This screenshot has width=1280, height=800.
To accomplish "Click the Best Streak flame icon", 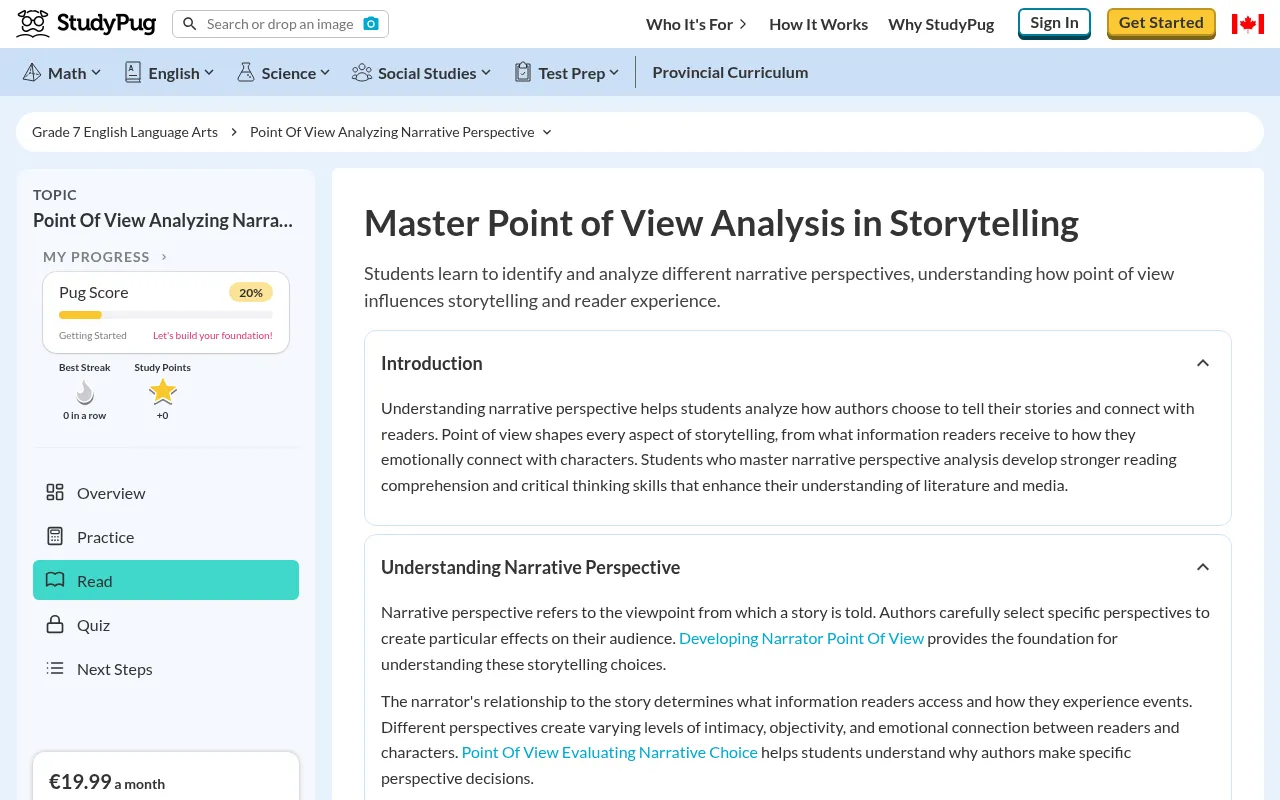I will [x=85, y=391].
